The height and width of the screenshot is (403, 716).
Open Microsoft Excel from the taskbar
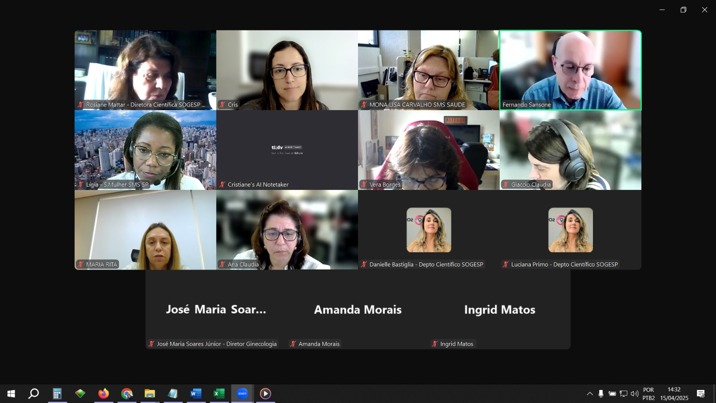pyautogui.click(x=219, y=393)
